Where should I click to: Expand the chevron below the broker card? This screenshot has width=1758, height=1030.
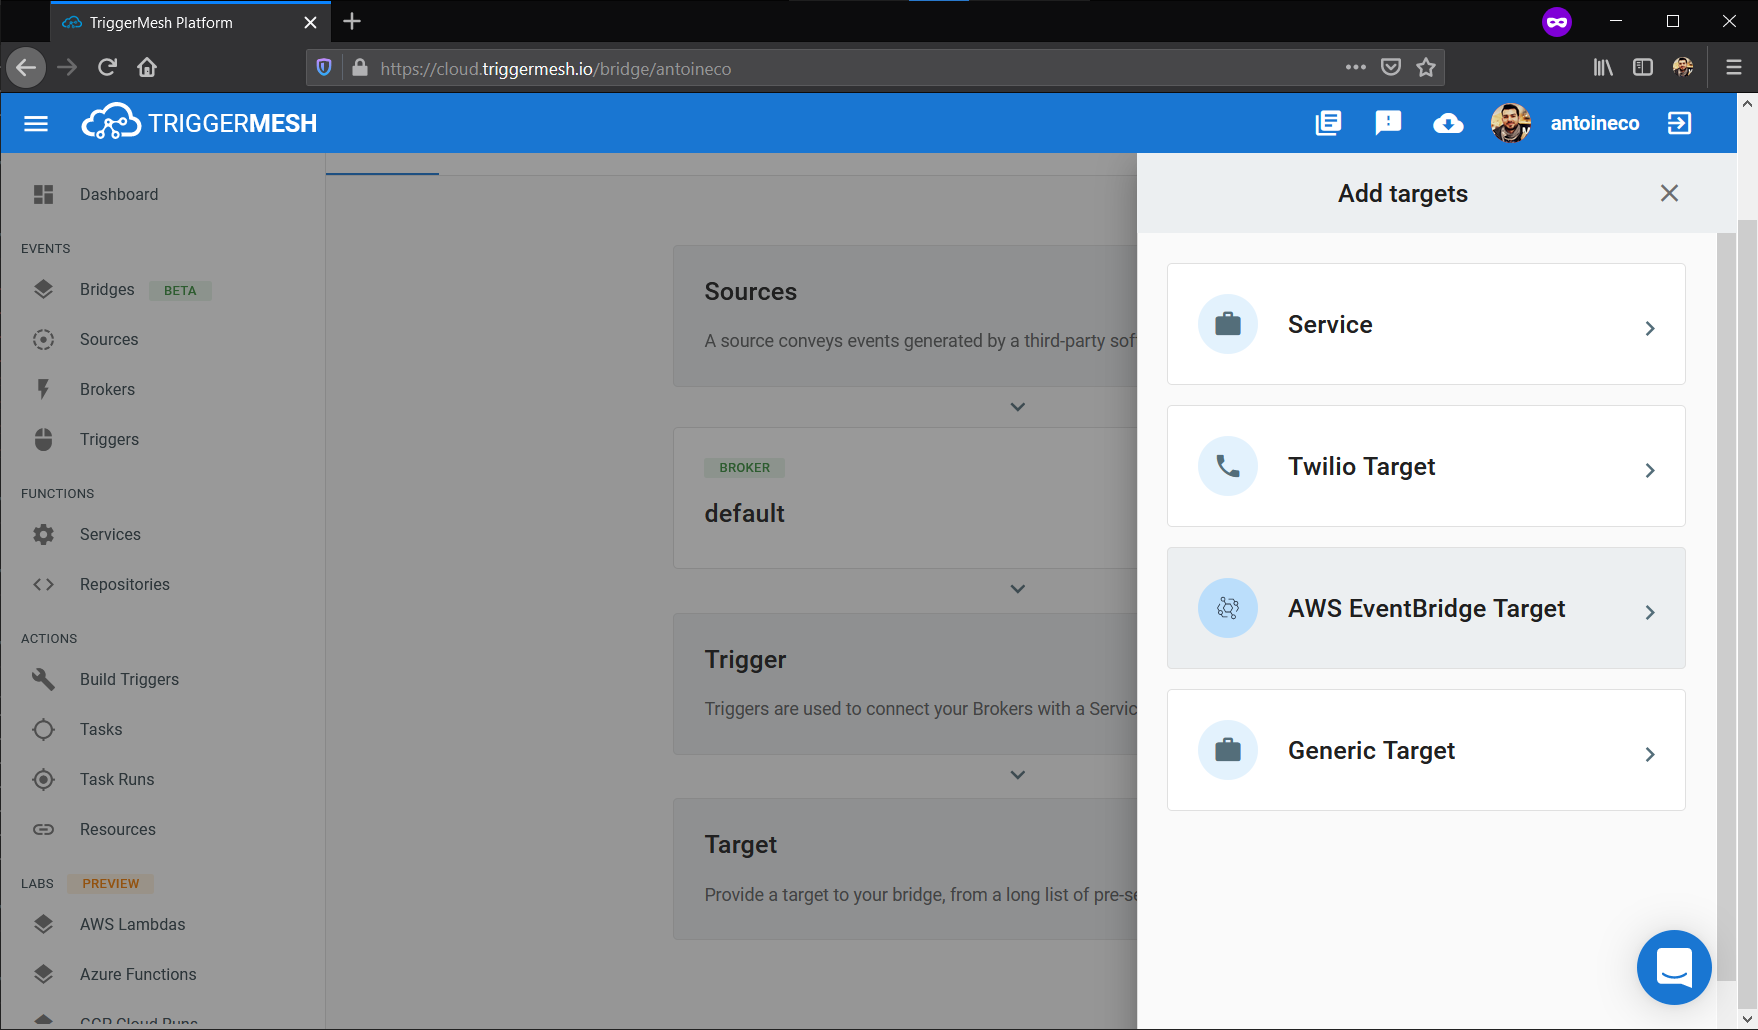(1018, 589)
